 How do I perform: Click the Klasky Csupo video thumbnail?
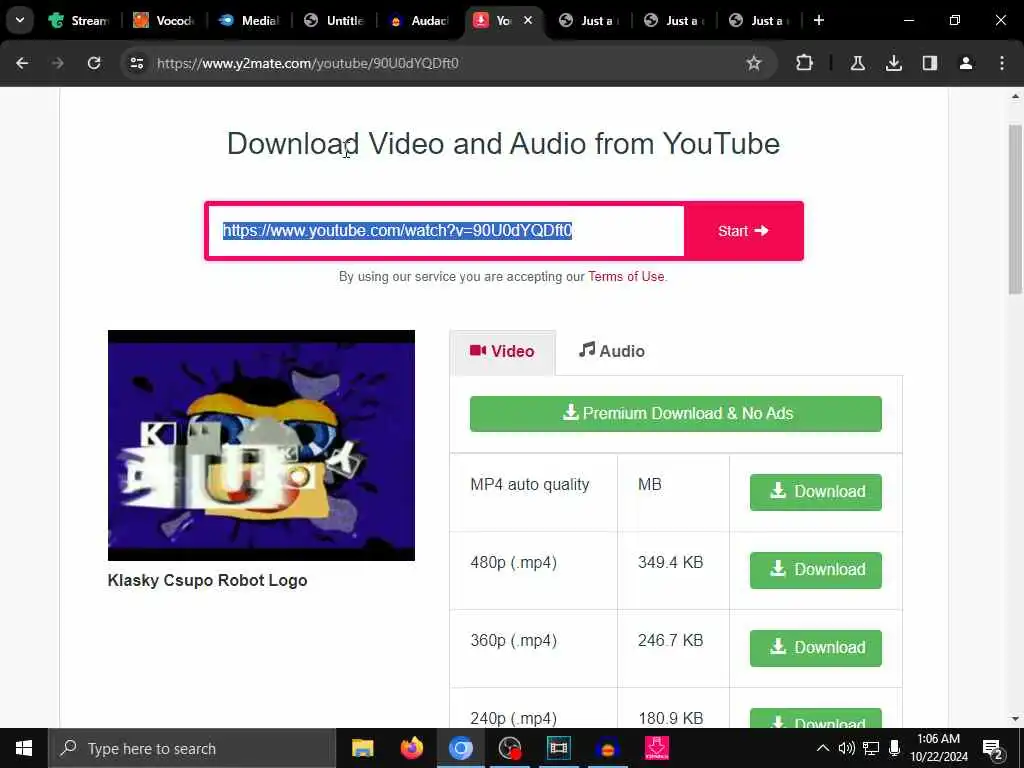(261, 445)
